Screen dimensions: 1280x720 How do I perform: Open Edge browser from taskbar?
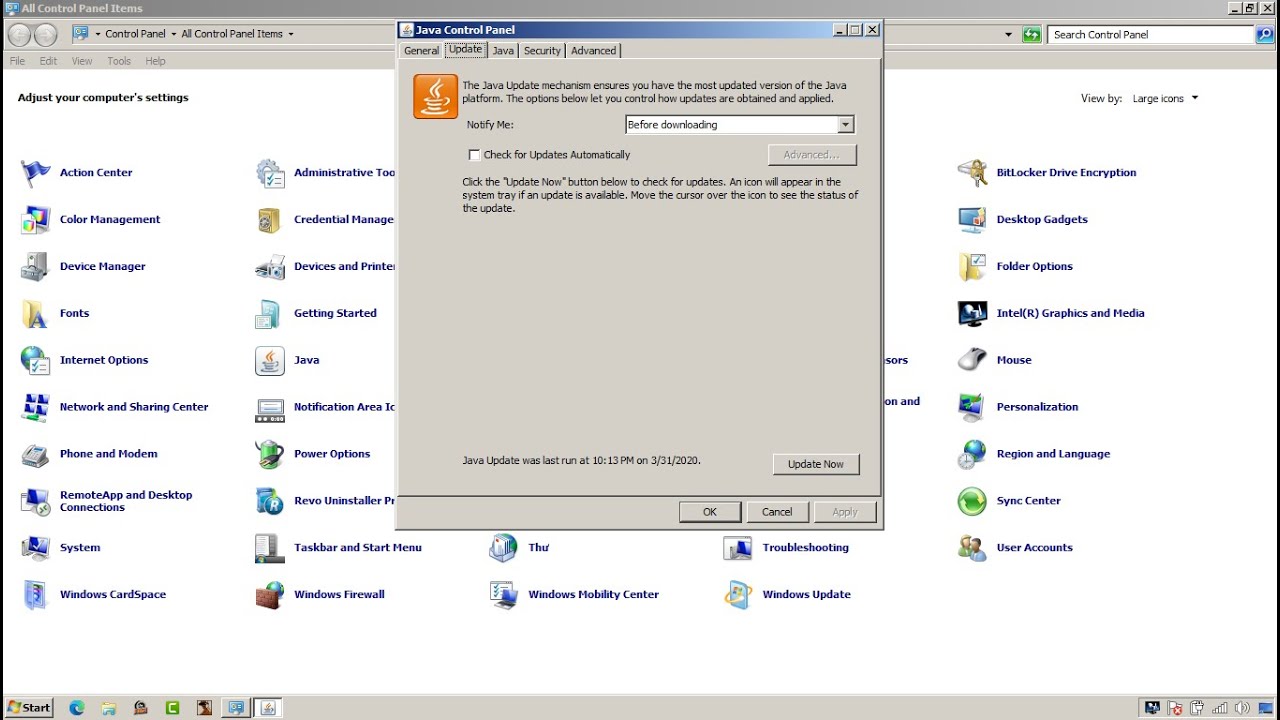tap(77, 708)
